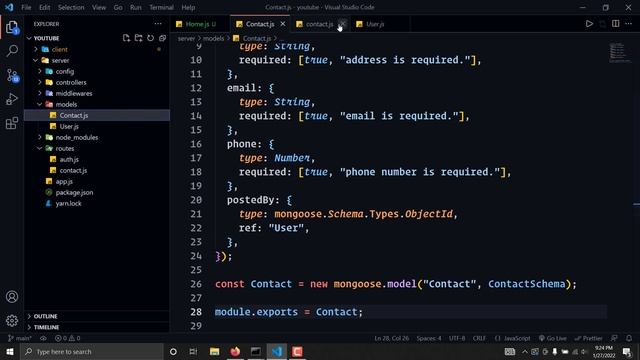This screenshot has width=640, height=360.
Task: Collapse all folders in Explorer
Action: coord(162,38)
